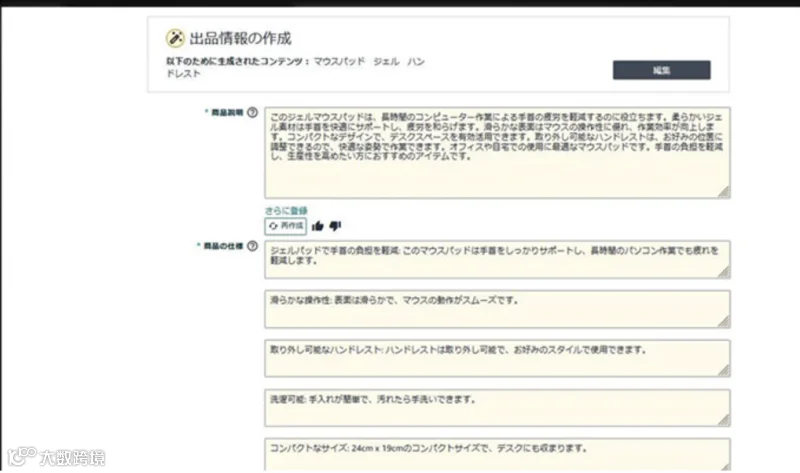
Task: Click resize handle of 洗濯可能 field
Action: (x=724, y=420)
